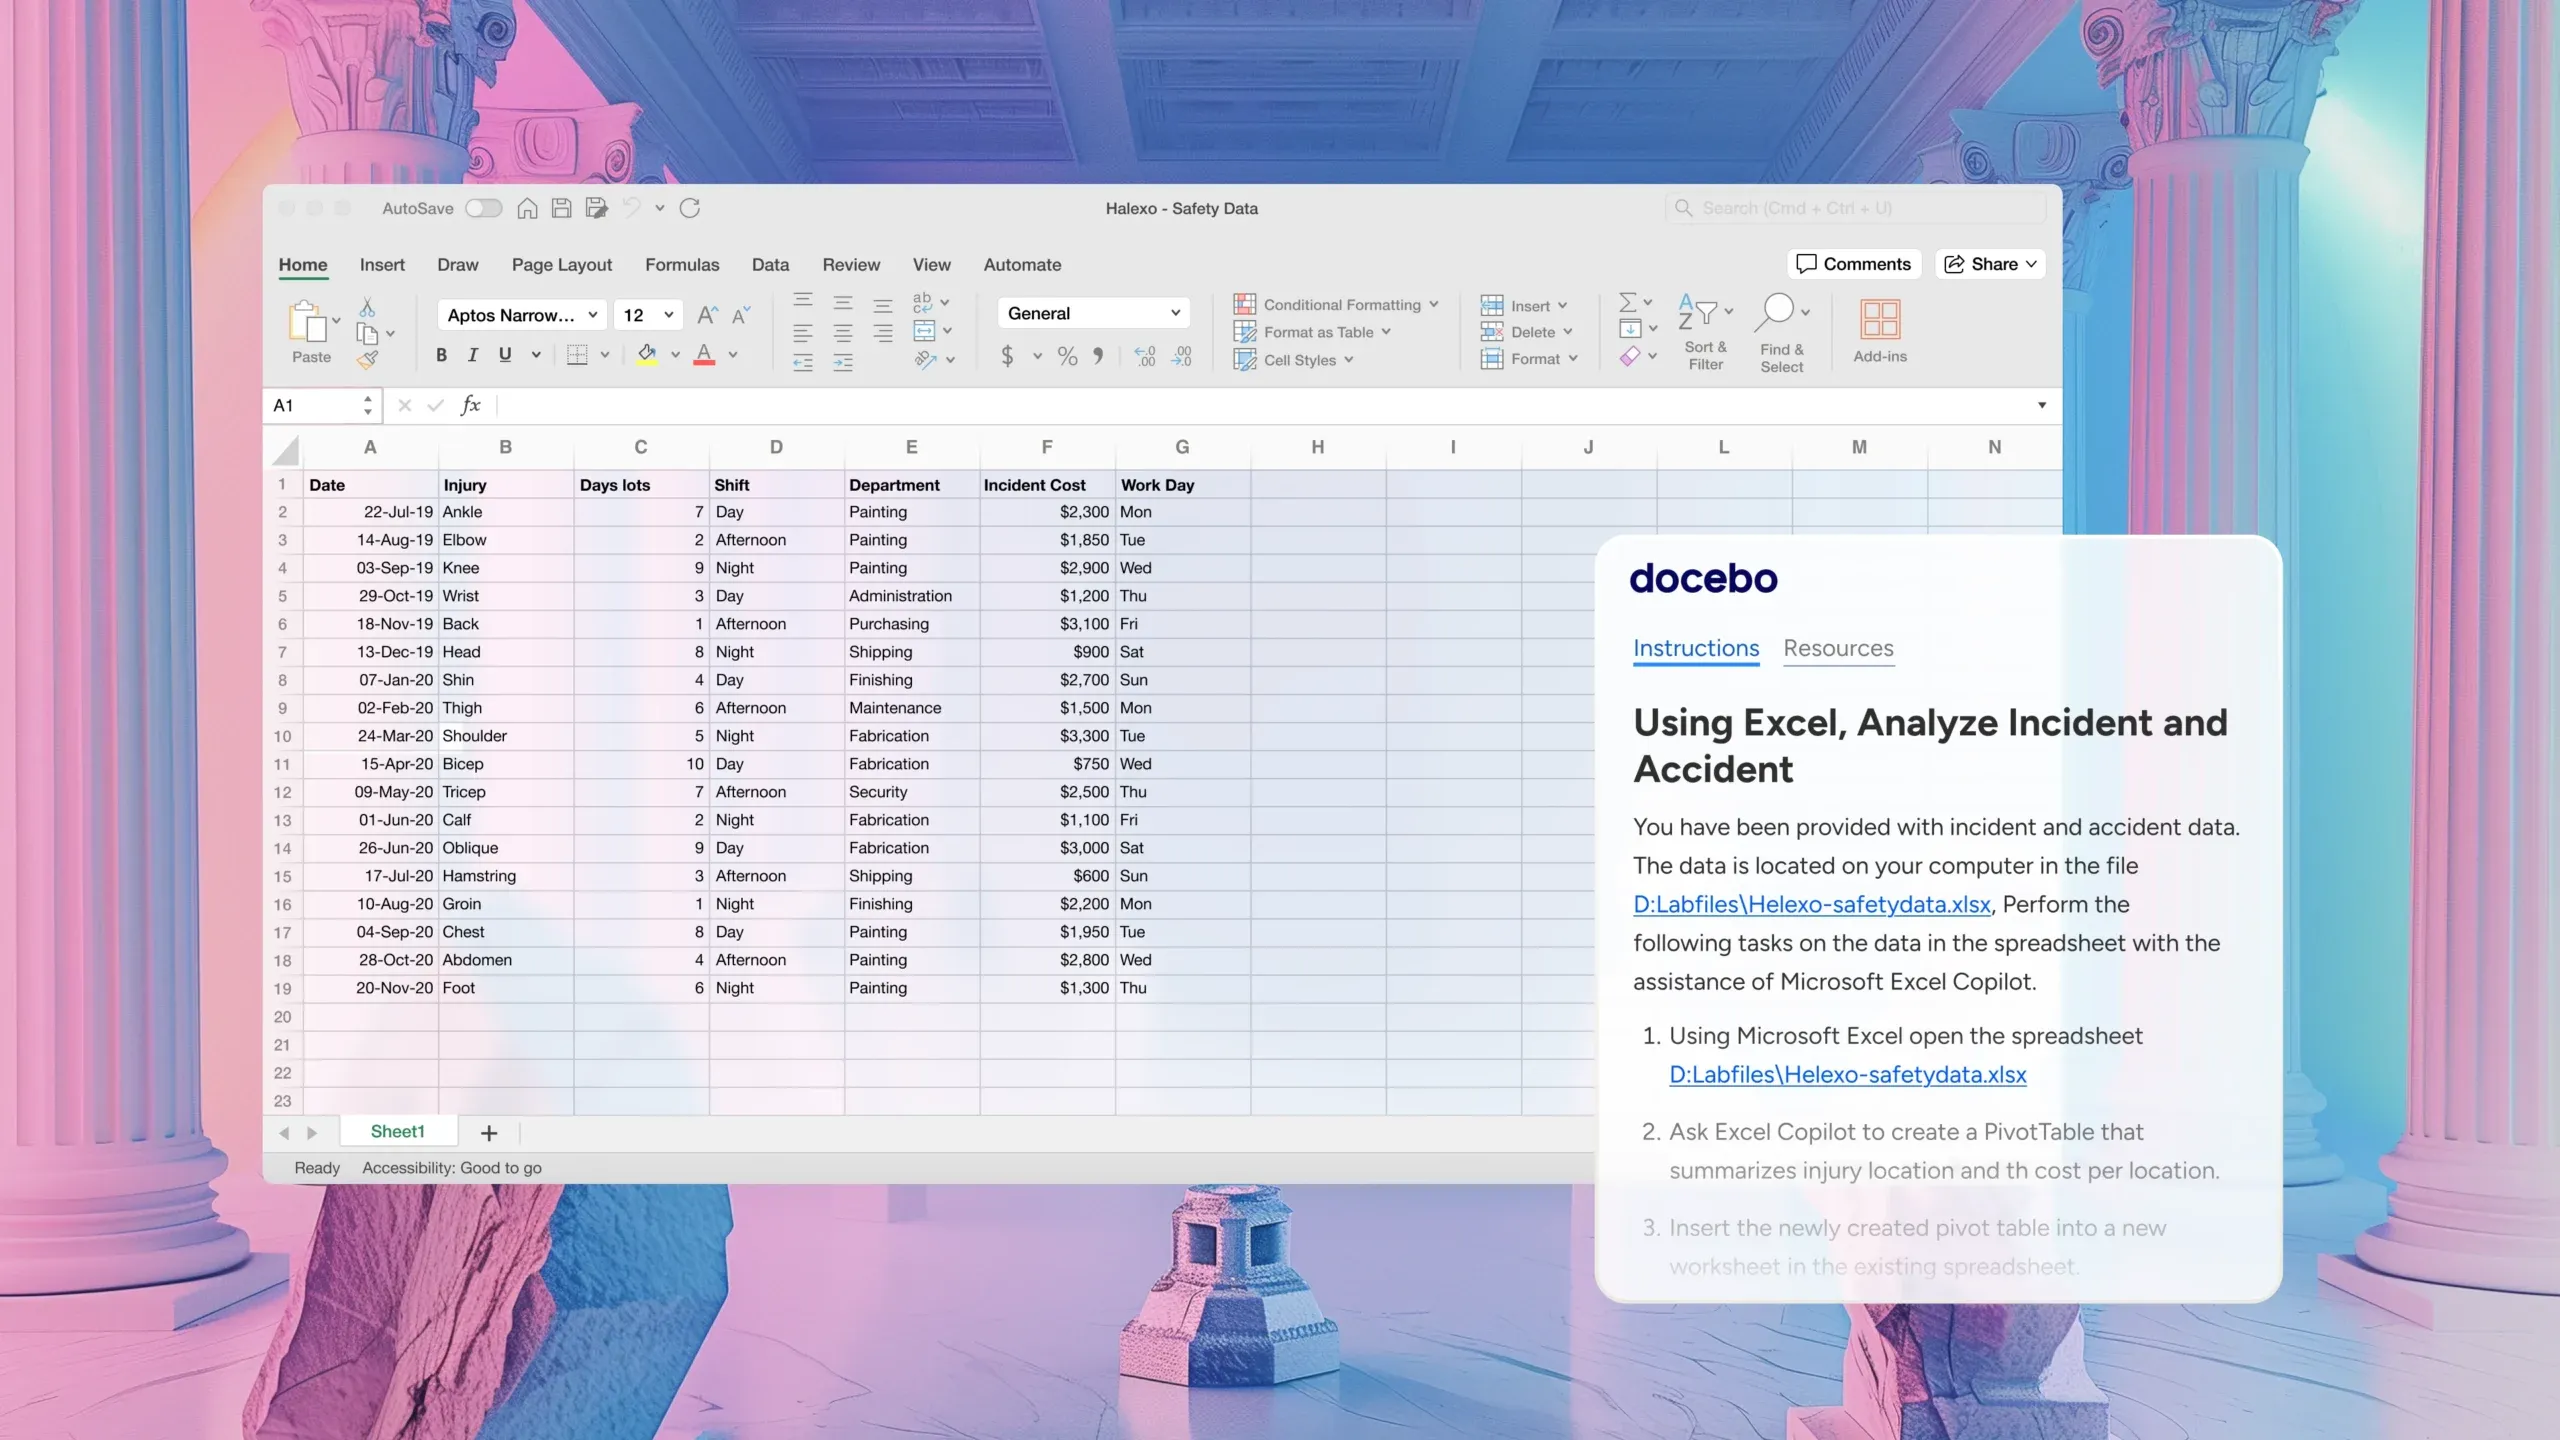Toggle Italic formatting
The image size is (2560, 1440).
coord(473,355)
